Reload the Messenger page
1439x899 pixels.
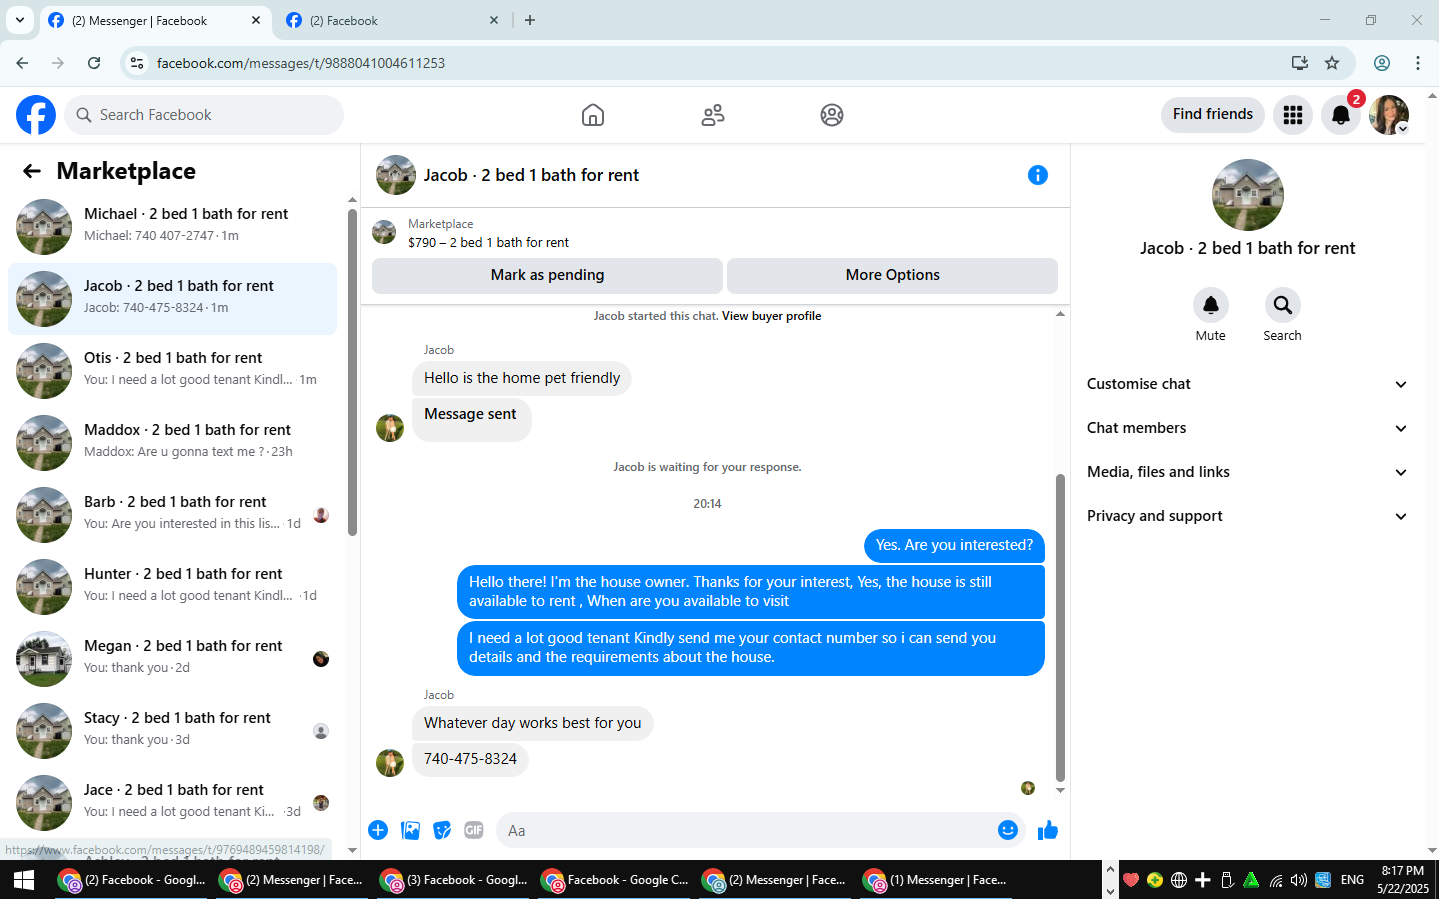pyautogui.click(x=94, y=63)
